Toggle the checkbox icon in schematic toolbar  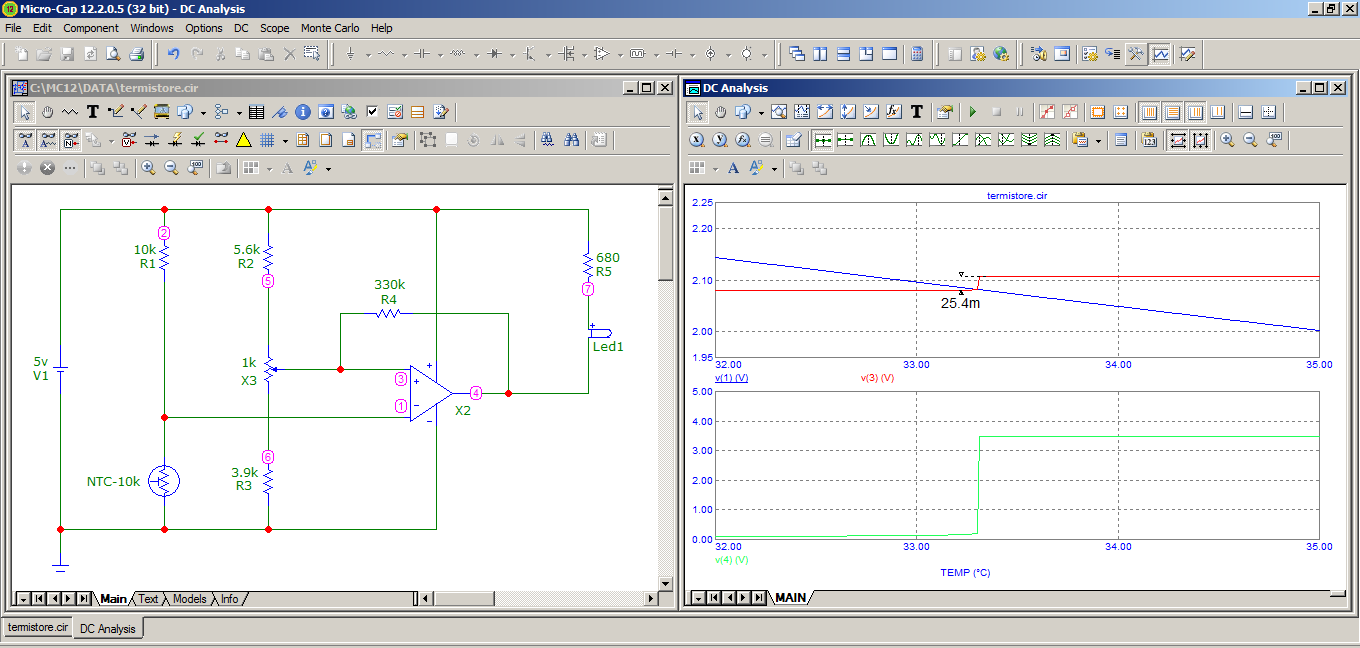click(372, 112)
